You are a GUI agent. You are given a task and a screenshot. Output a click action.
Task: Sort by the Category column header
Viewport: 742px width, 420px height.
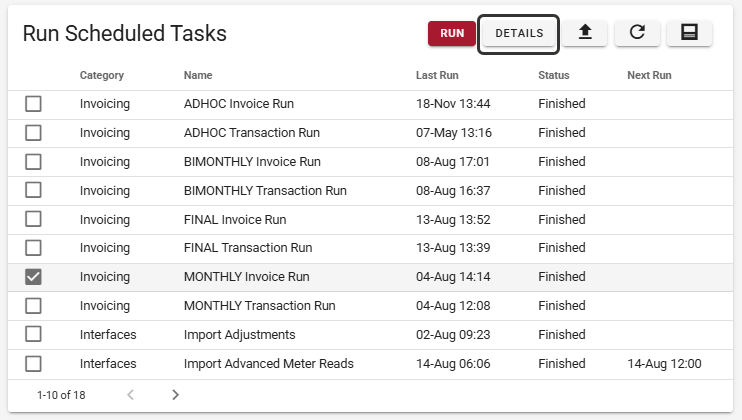[x=102, y=75]
